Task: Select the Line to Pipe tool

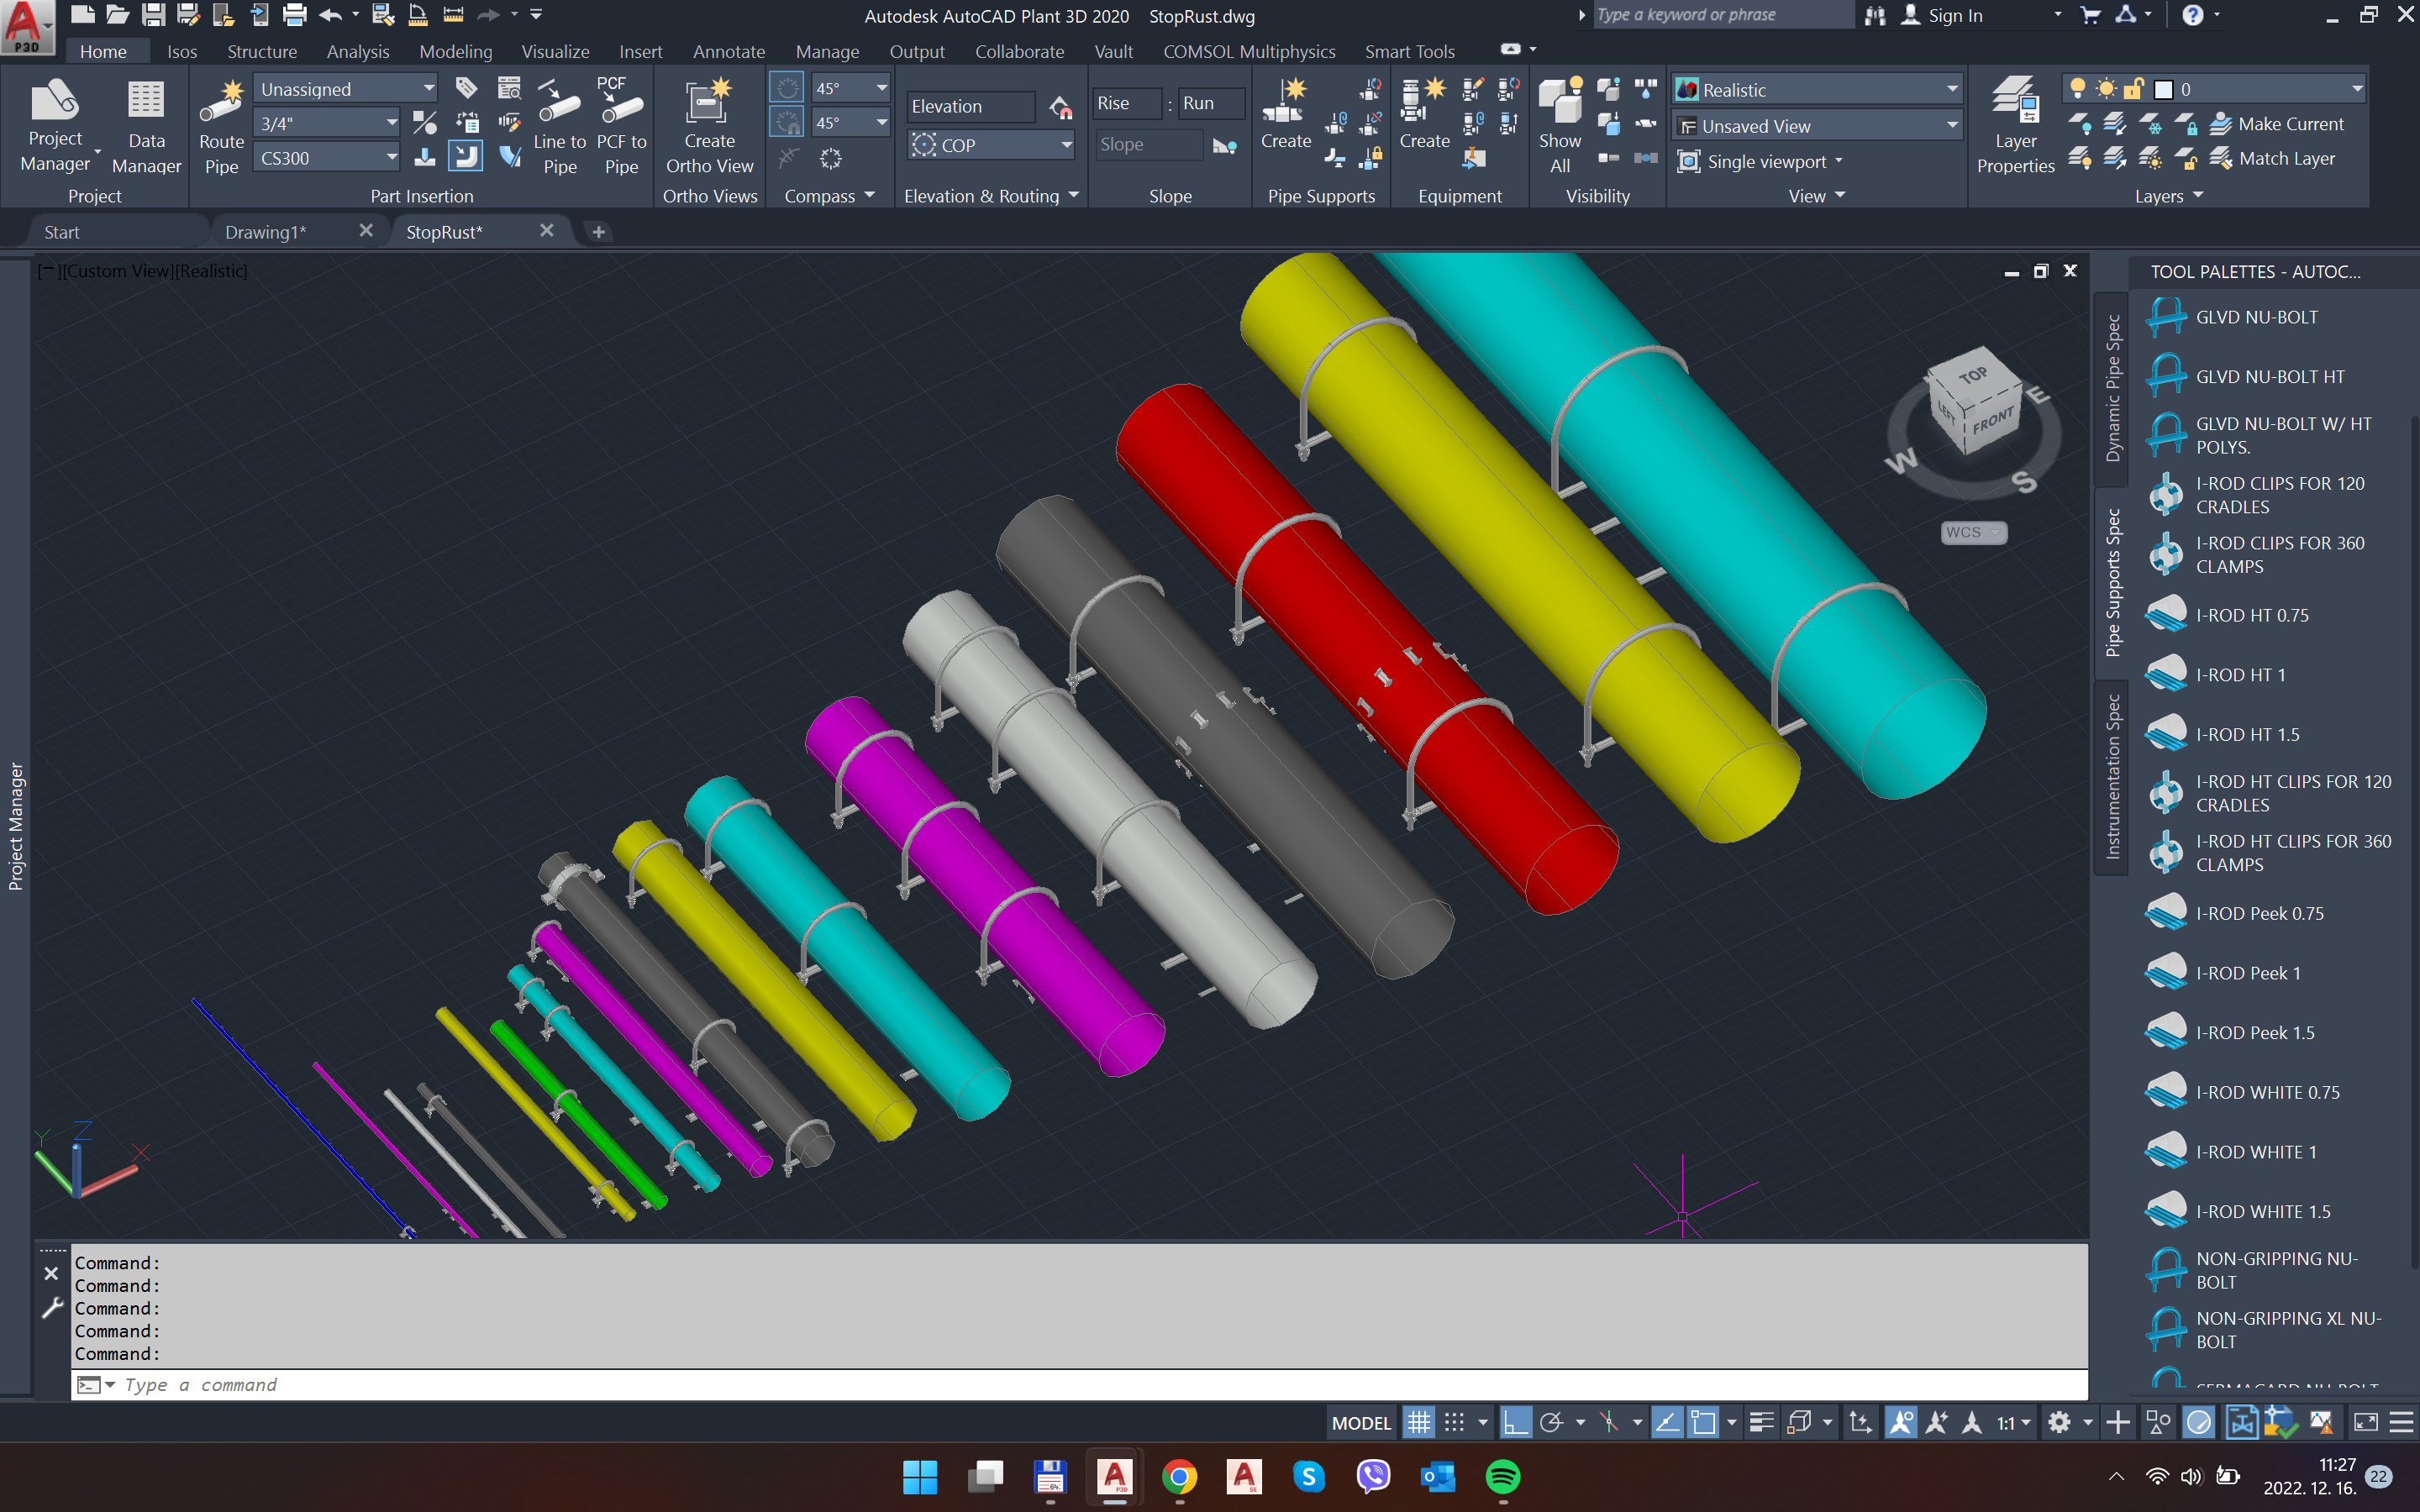Action: pos(559,104)
